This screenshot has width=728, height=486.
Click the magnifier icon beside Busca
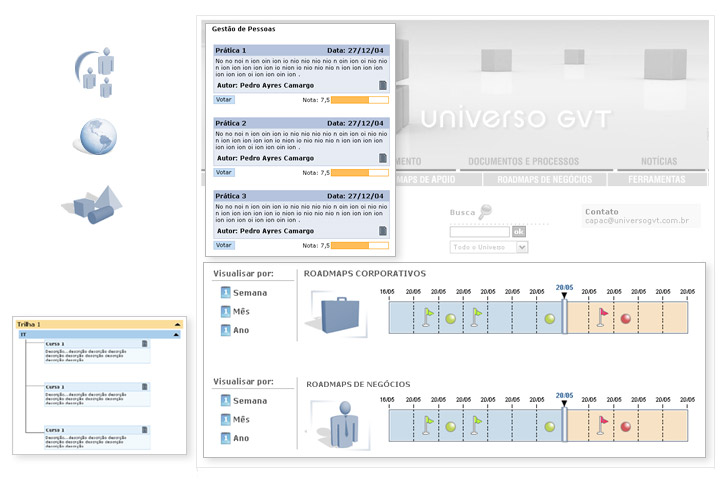[x=486, y=211]
